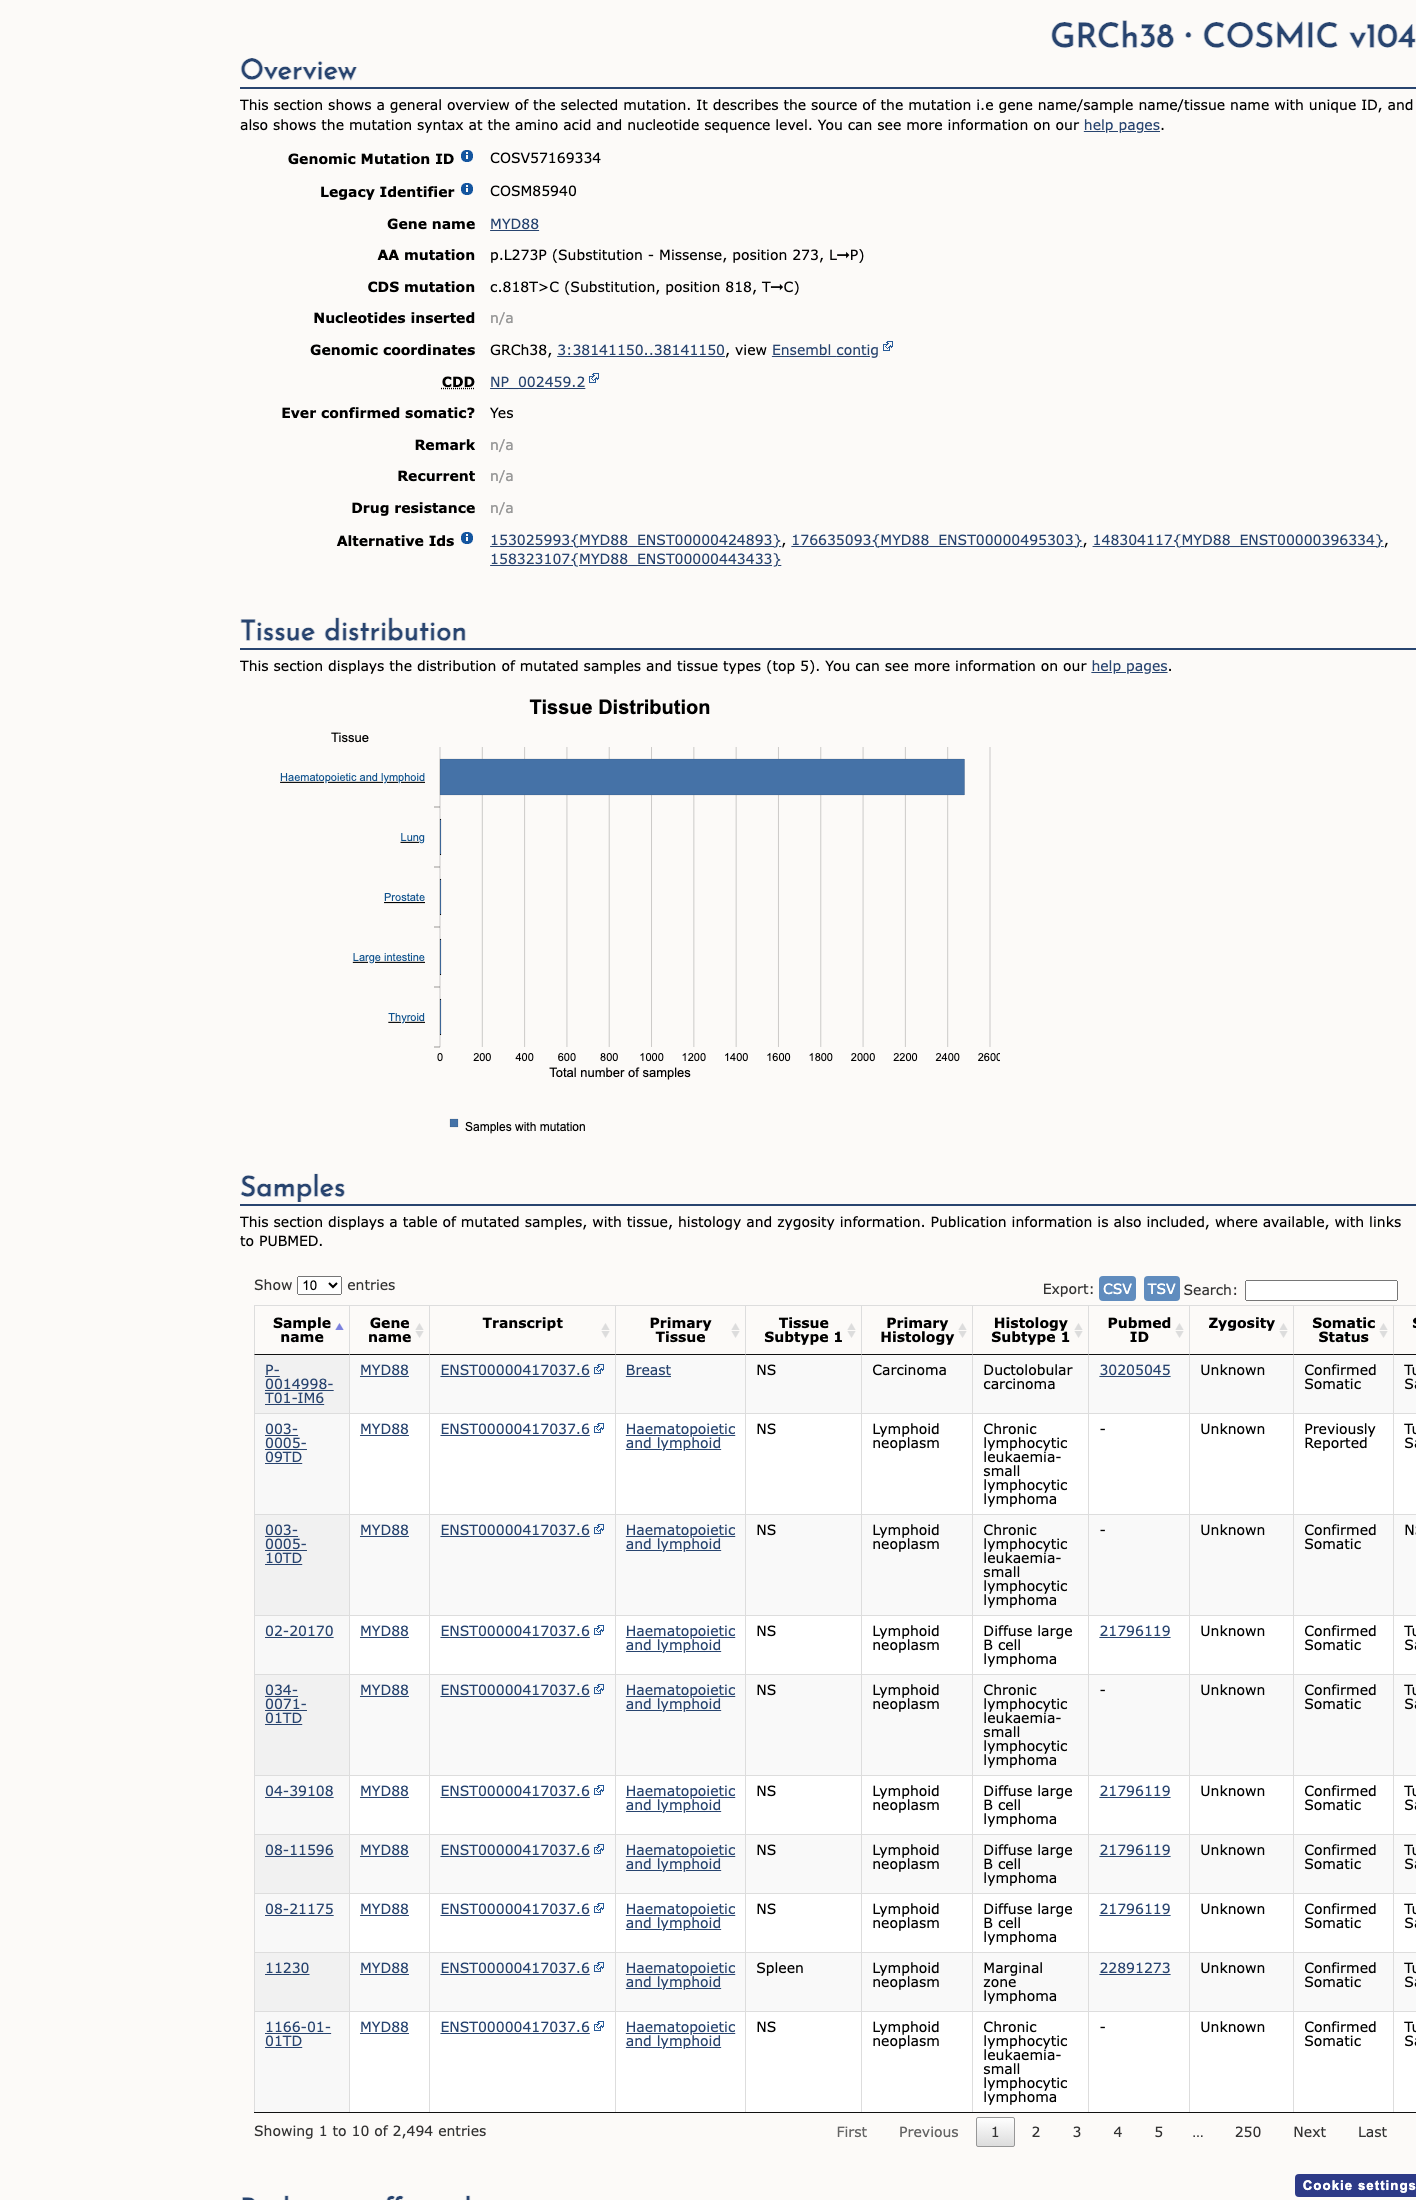The image size is (1416, 2200).
Task: Open Cookie settings
Action: click(1357, 2186)
